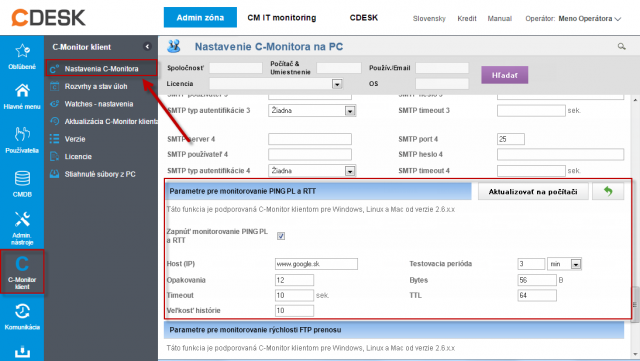Click SMTP timeout 3 field
This screenshot has height=361, width=640.
pos(531,111)
